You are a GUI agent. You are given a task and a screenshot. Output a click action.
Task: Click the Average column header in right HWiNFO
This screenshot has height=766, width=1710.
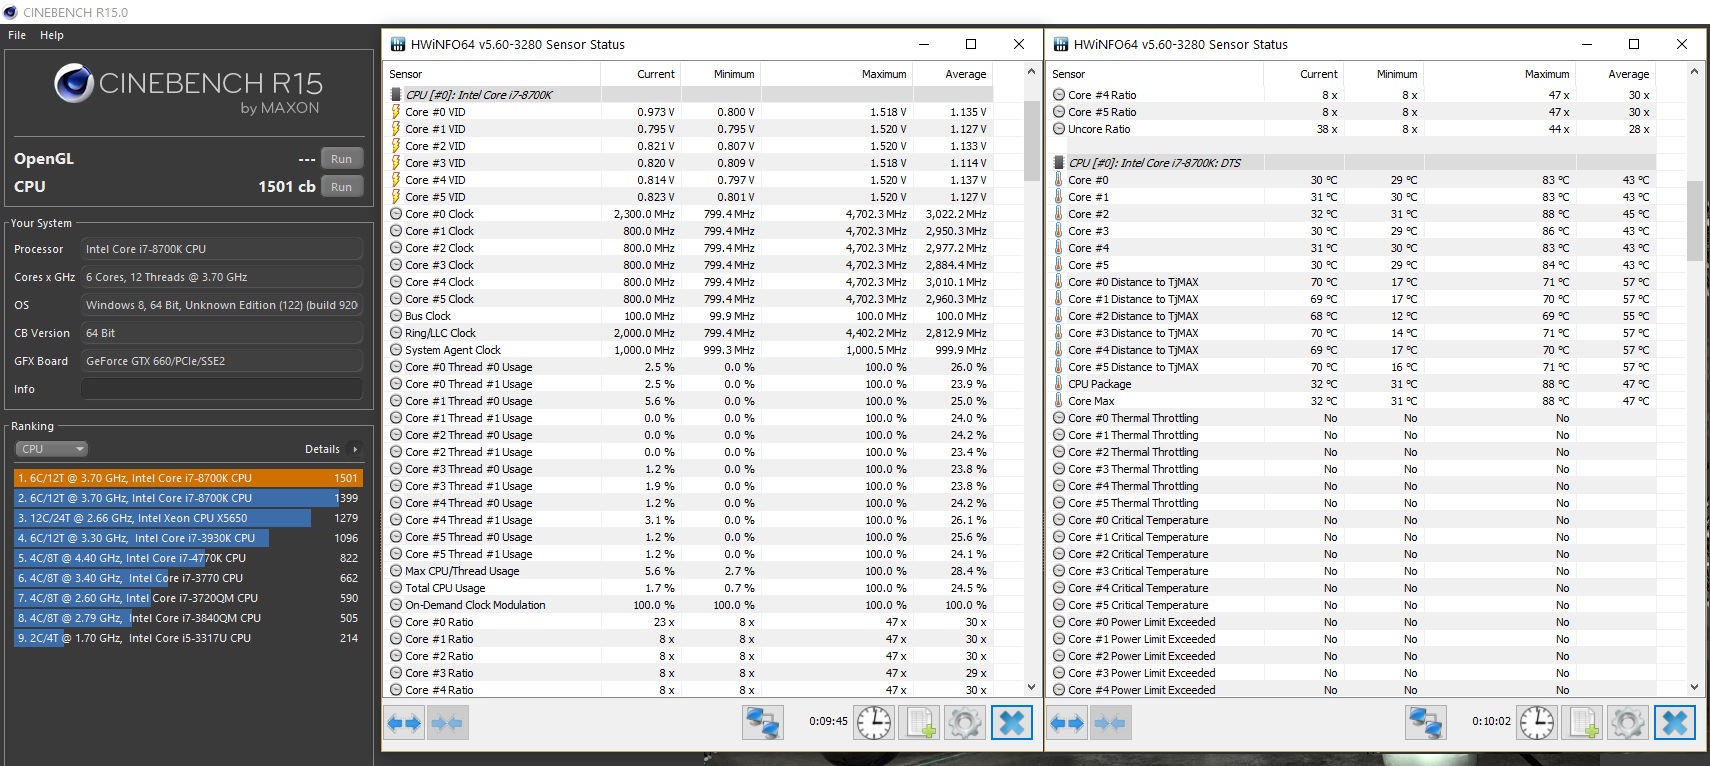tap(1614, 74)
